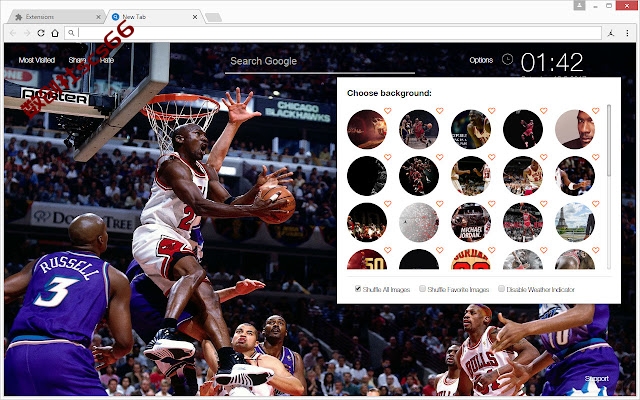
Task: Open the Most Visited menu
Action: click(37, 60)
